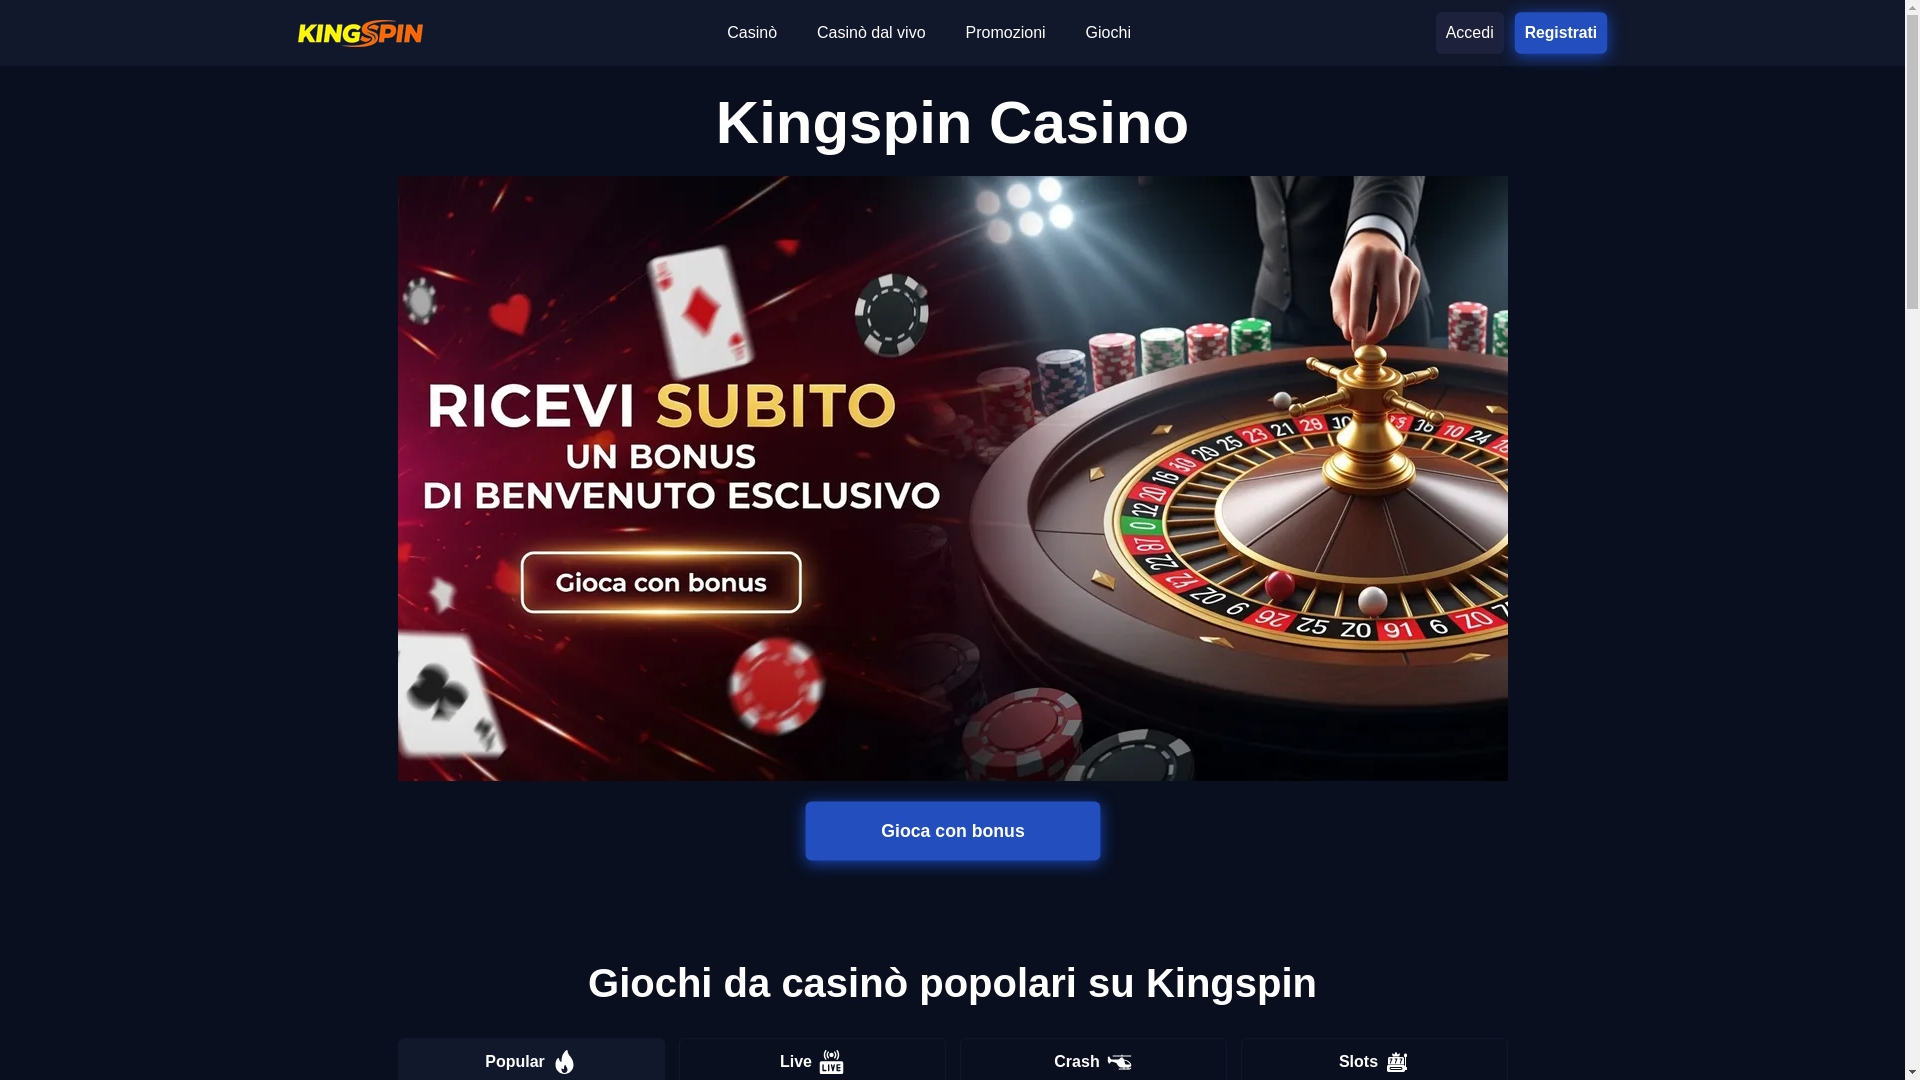The image size is (1920, 1080).
Task: Click the Slots machine icon
Action: click(x=1396, y=1062)
